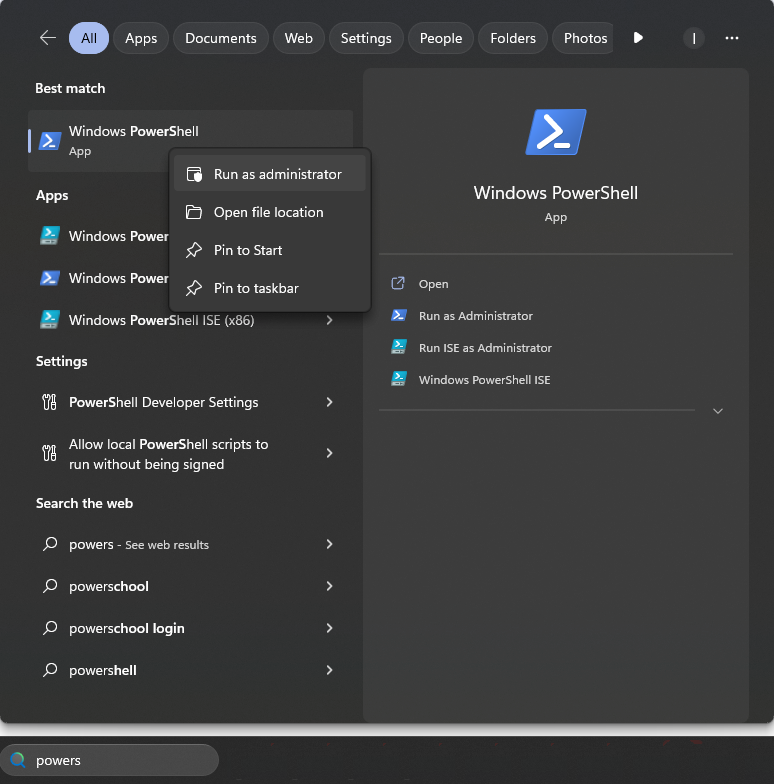774x784 pixels.
Task: Click the pin icon beside Pin to Start
Action: [x=194, y=250]
